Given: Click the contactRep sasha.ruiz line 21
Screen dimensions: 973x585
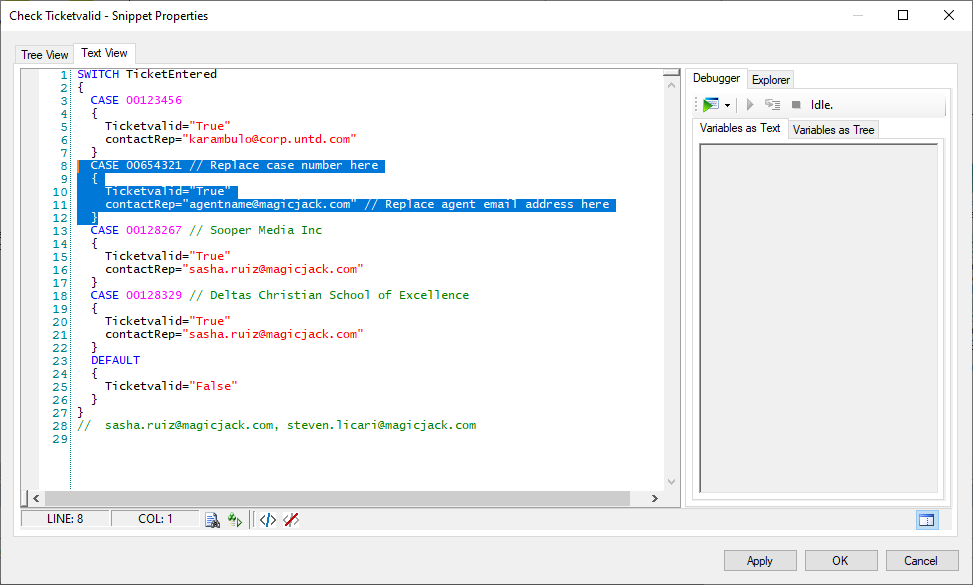Looking at the screenshot, I should (x=234, y=334).
